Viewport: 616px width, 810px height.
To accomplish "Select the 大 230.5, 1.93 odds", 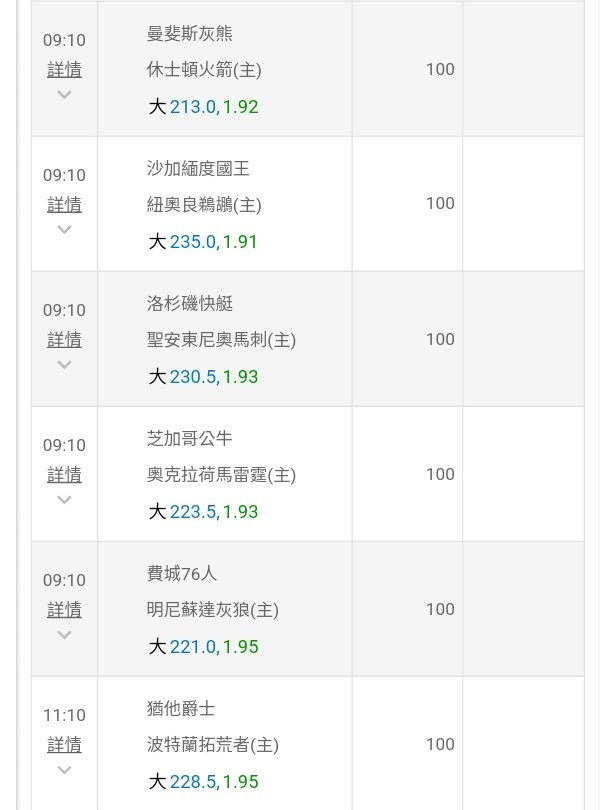I will [203, 377].
